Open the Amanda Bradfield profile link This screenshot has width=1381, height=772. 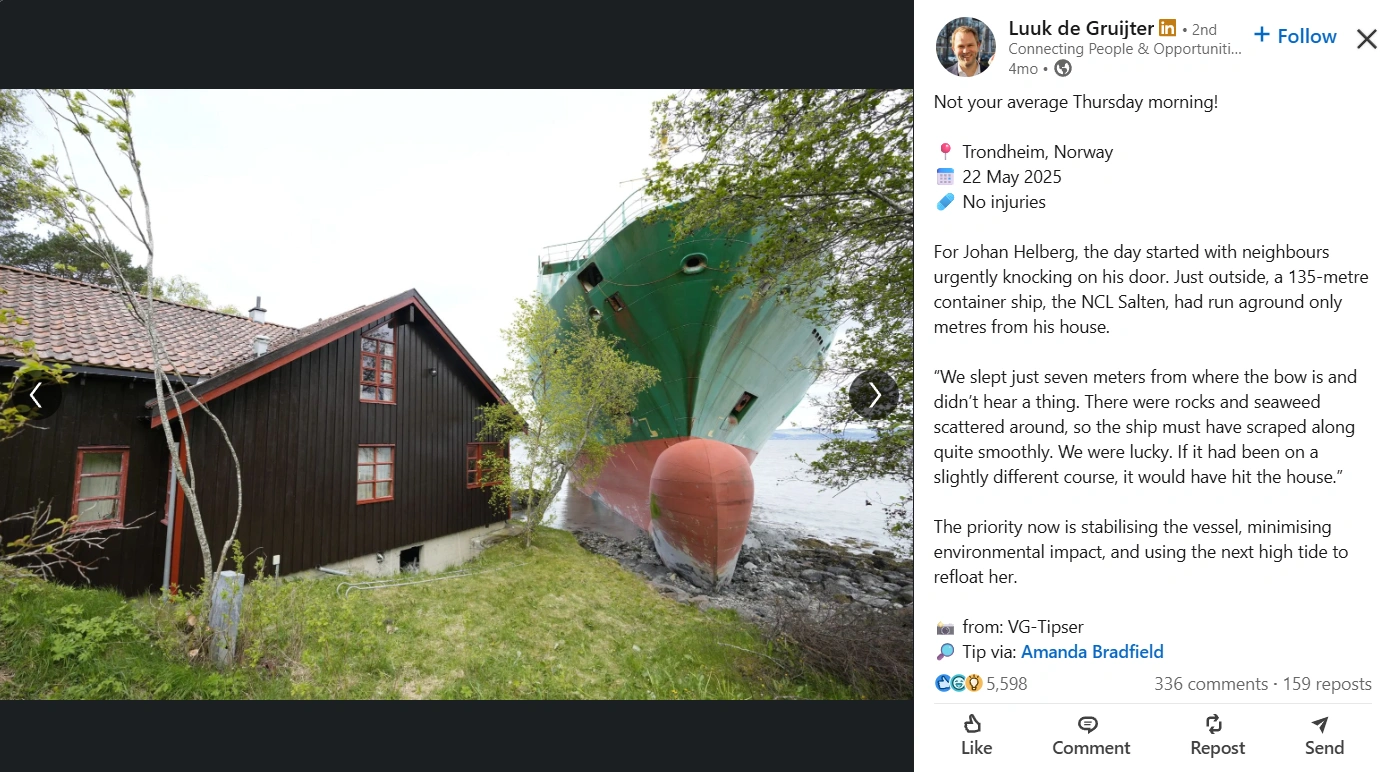tap(1092, 652)
